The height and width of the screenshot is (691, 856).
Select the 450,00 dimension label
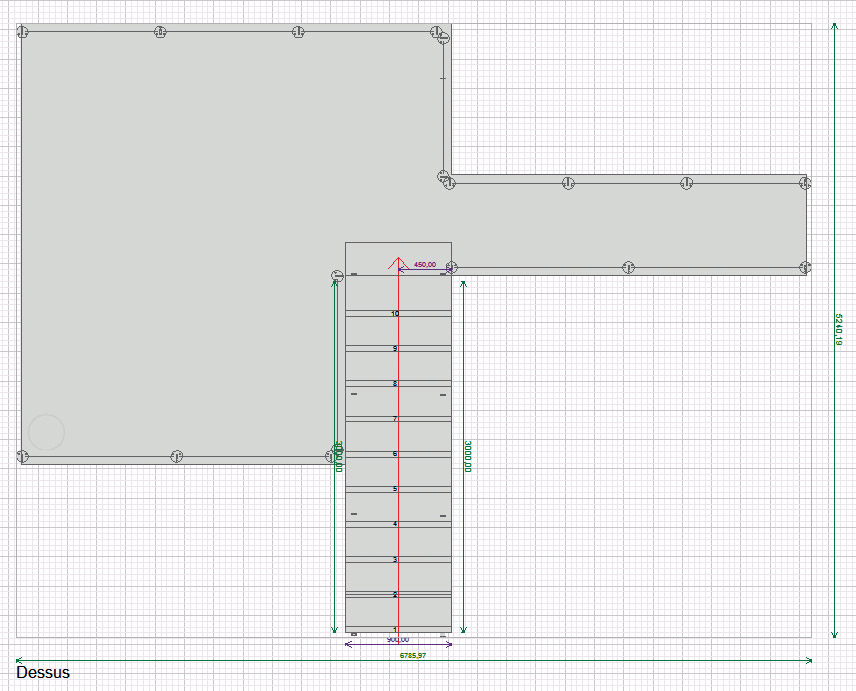(x=425, y=265)
